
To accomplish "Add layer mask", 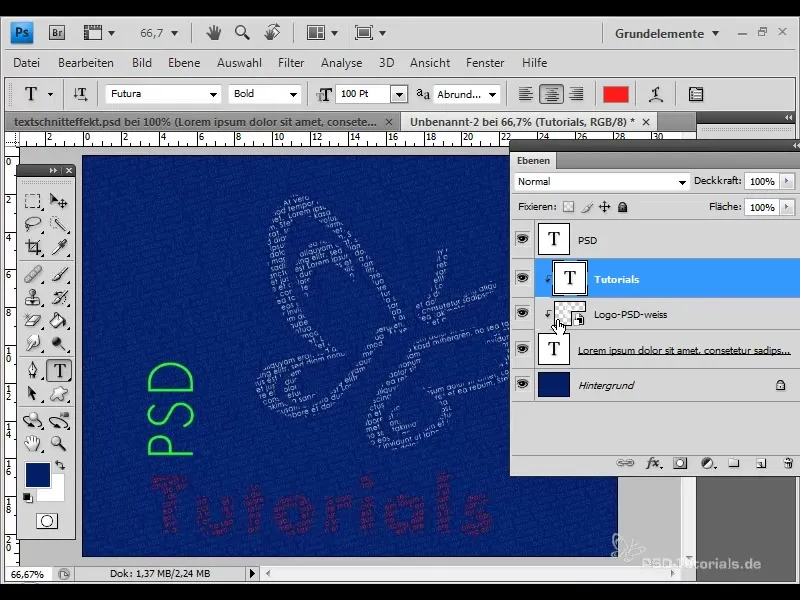I will [x=680, y=463].
